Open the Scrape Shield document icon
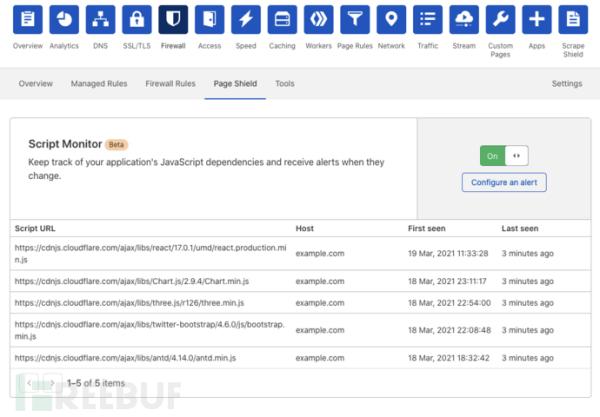The width and height of the screenshot is (600, 417). 572,19
